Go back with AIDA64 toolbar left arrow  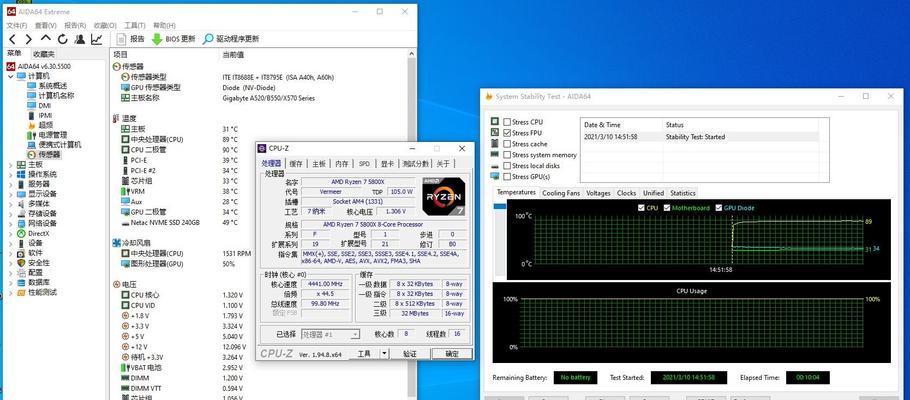click(13, 39)
